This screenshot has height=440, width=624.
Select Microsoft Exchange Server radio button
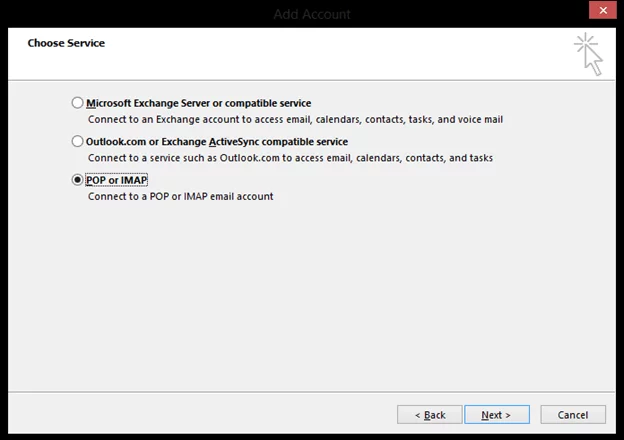(77, 103)
